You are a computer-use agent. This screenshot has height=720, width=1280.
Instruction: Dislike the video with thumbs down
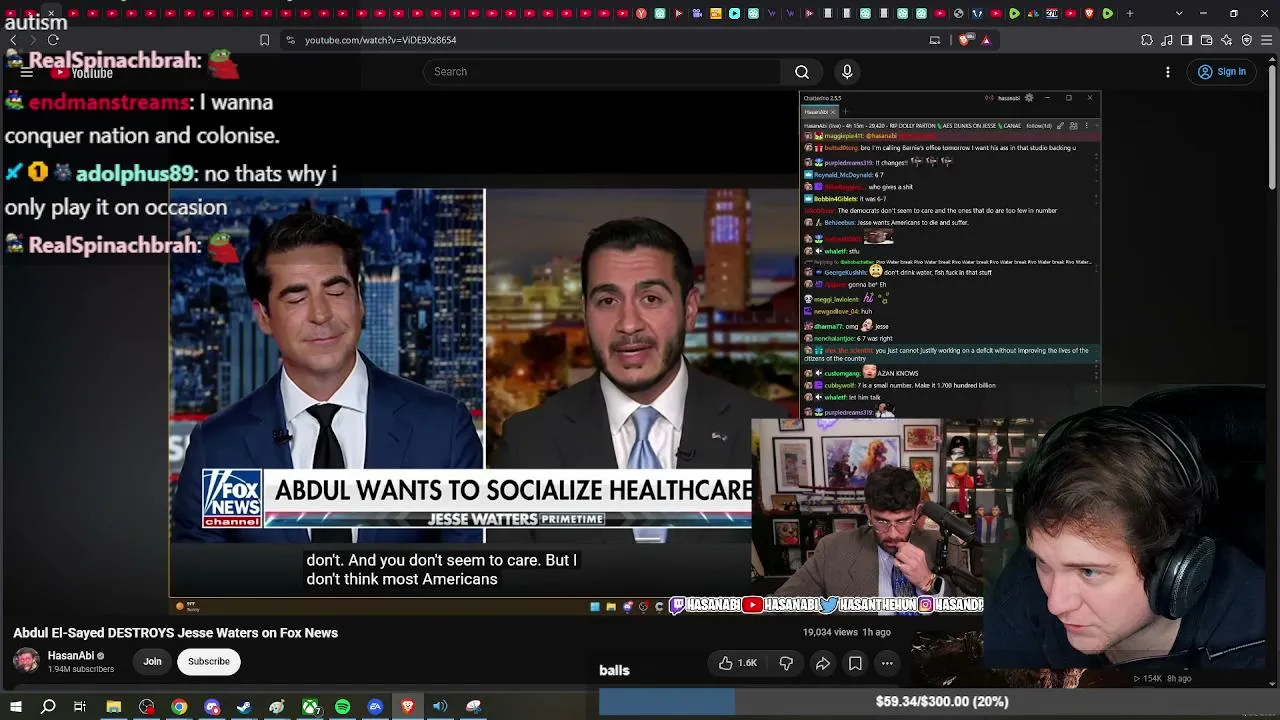point(786,663)
